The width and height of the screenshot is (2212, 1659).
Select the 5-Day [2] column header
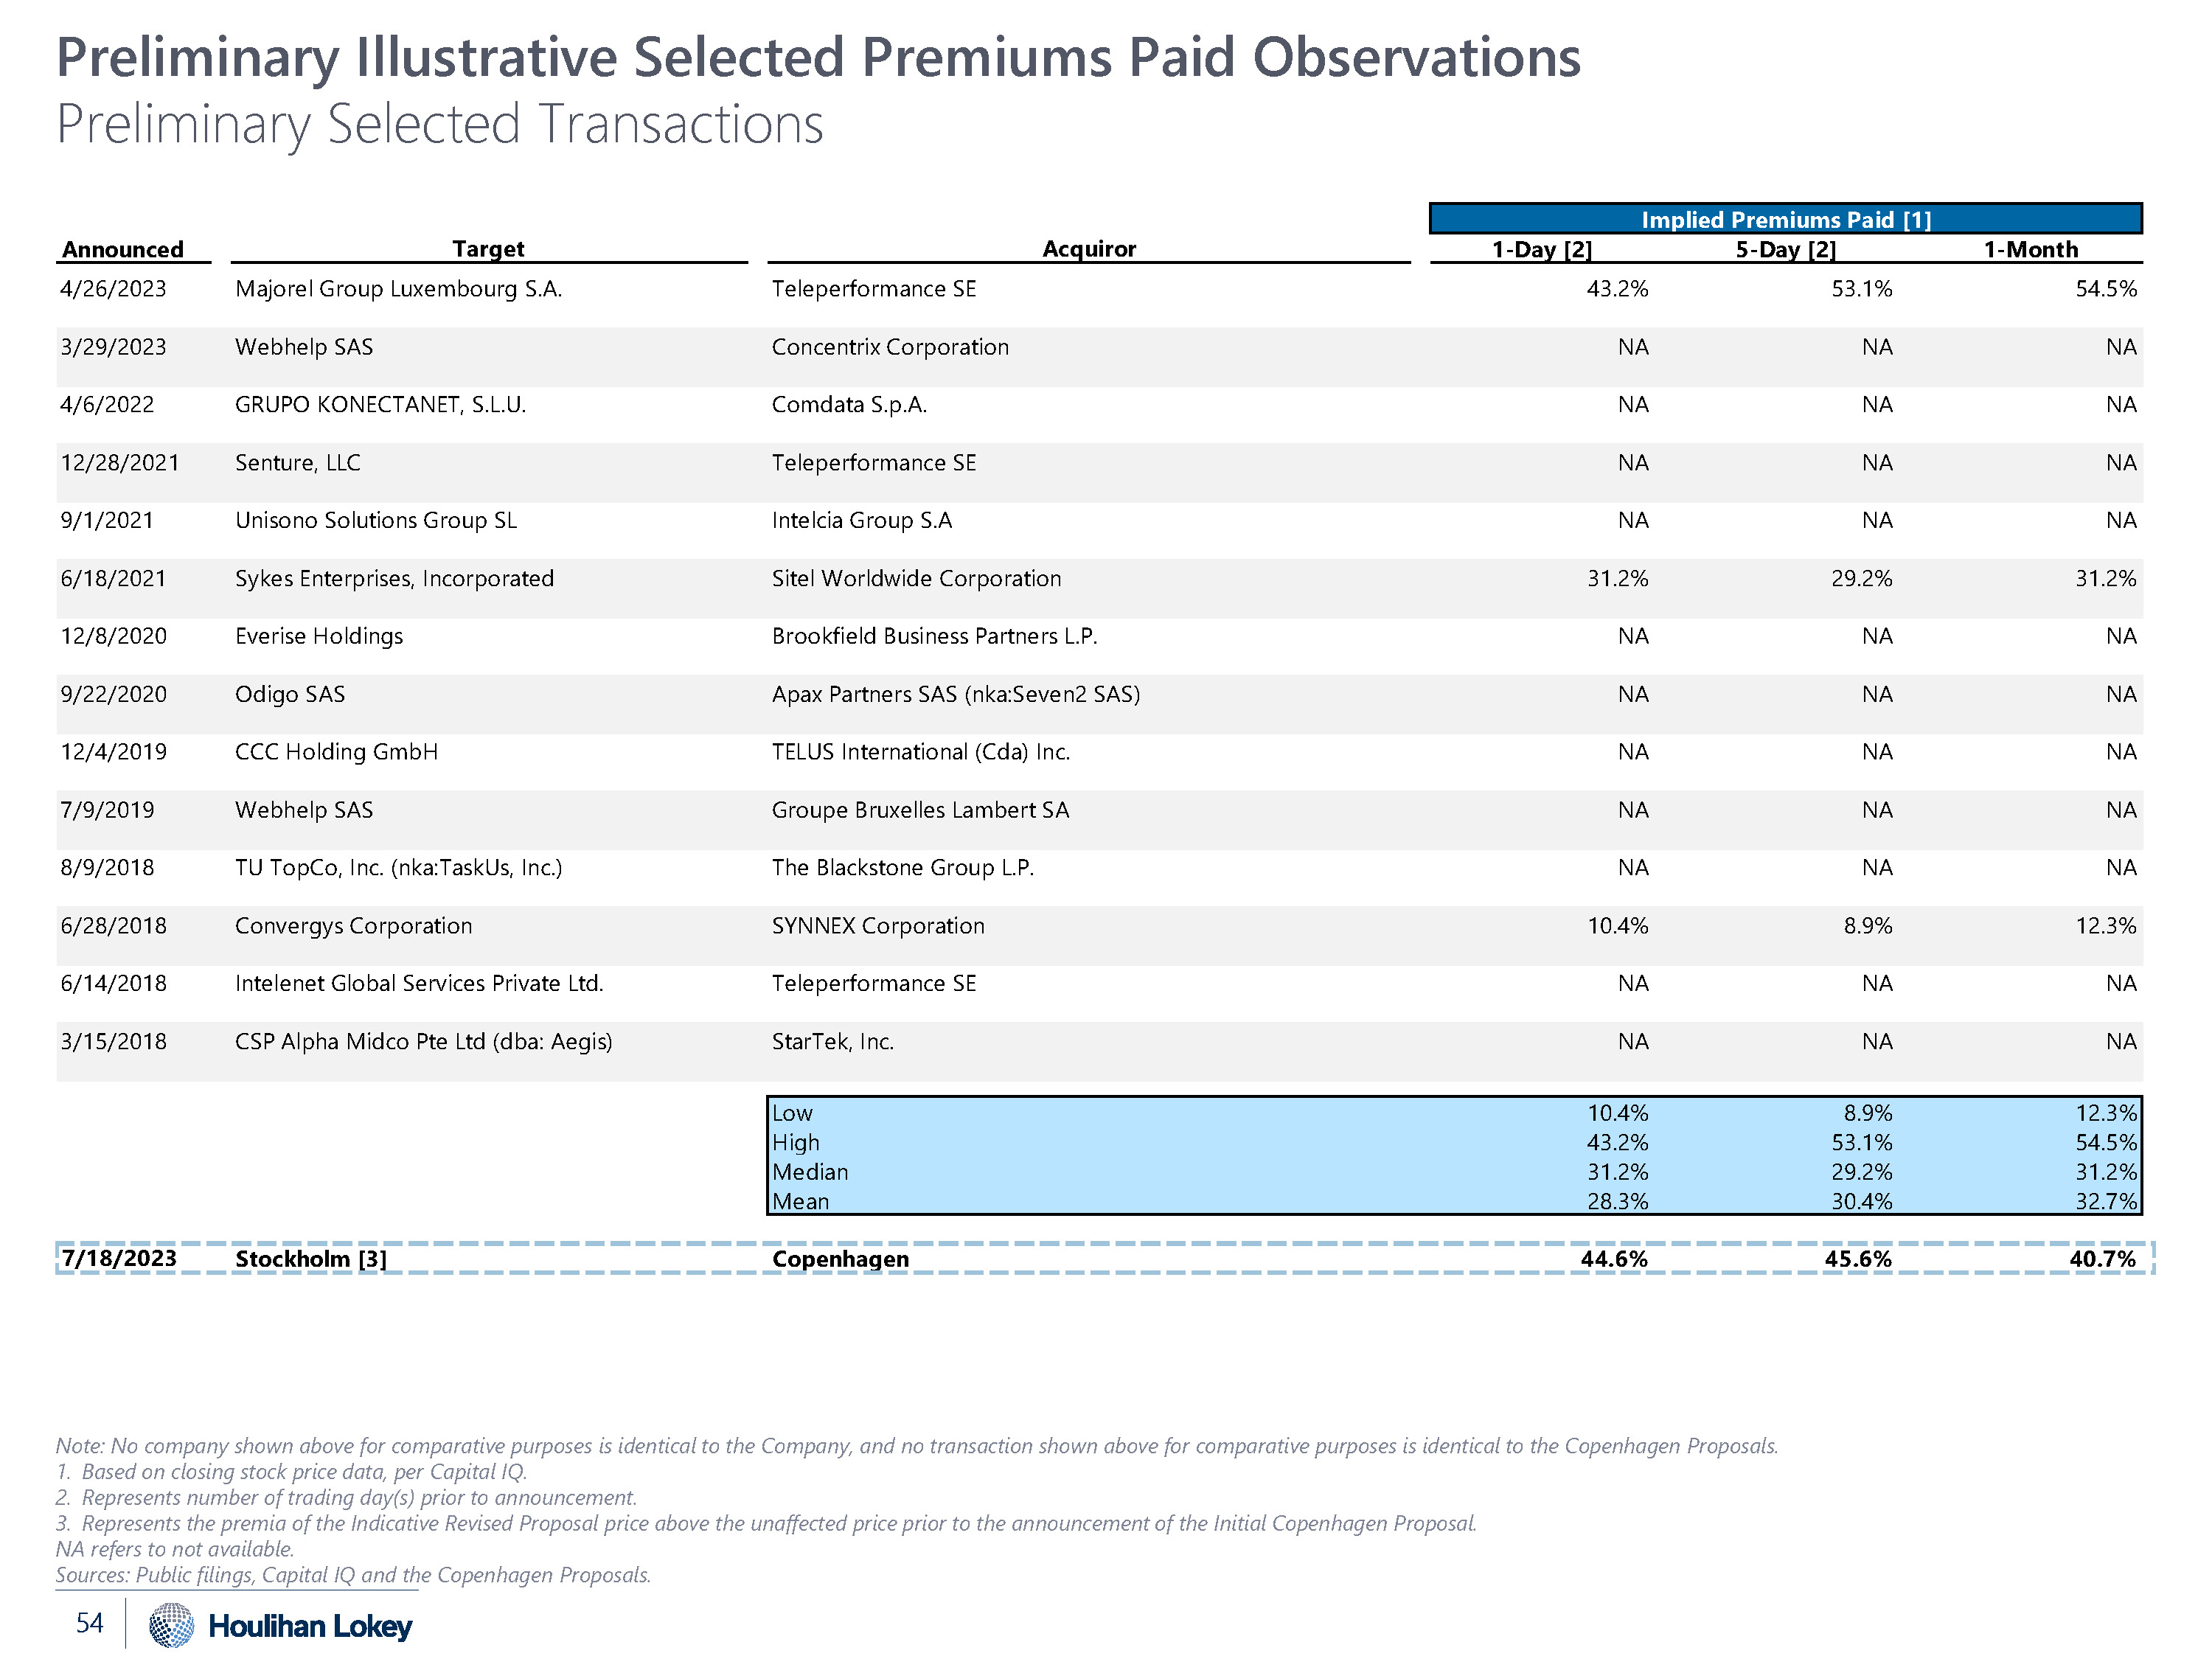click(1785, 250)
